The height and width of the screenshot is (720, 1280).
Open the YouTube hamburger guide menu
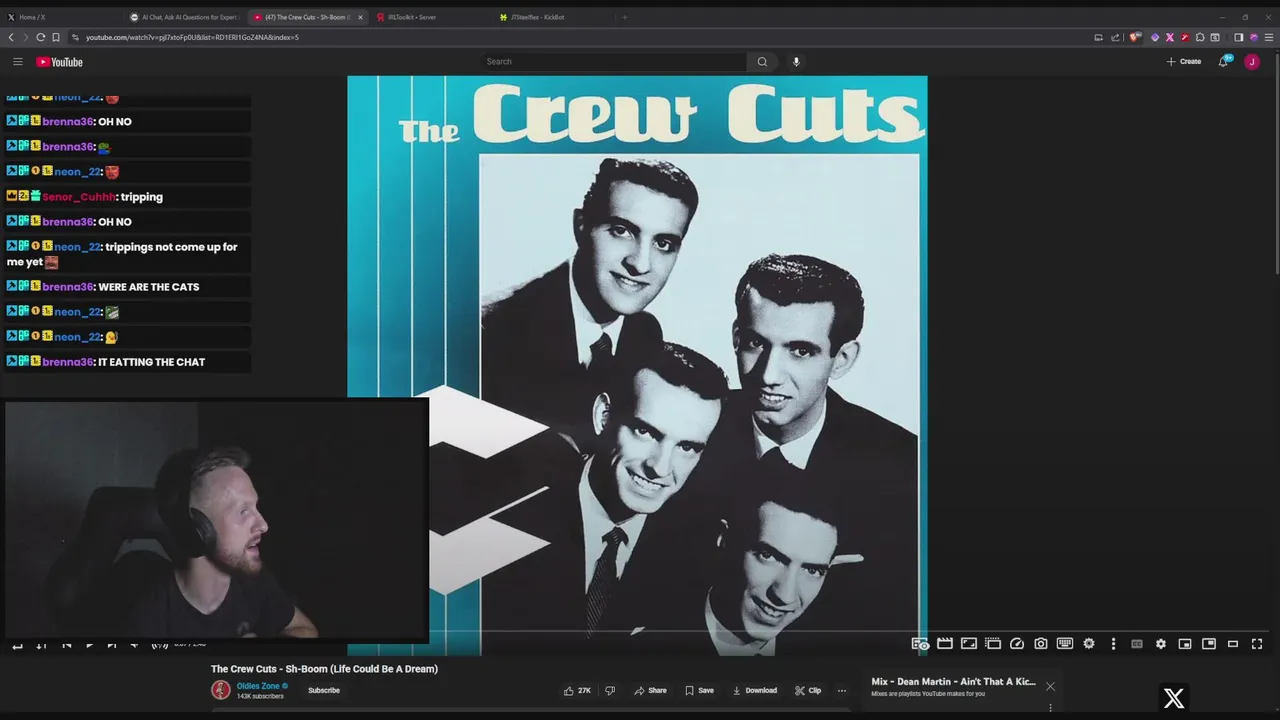[x=17, y=62]
